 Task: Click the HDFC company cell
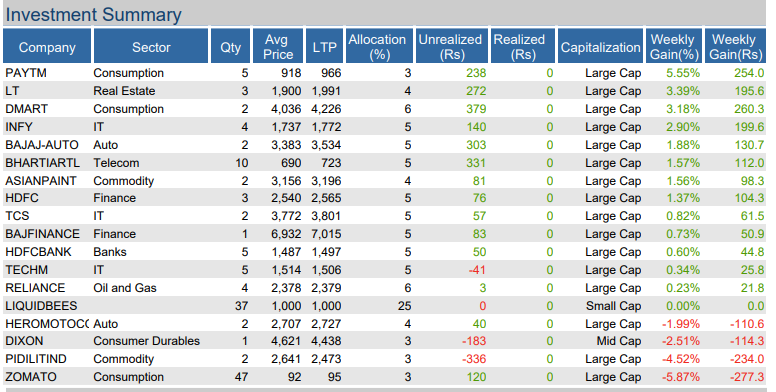click(x=22, y=198)
